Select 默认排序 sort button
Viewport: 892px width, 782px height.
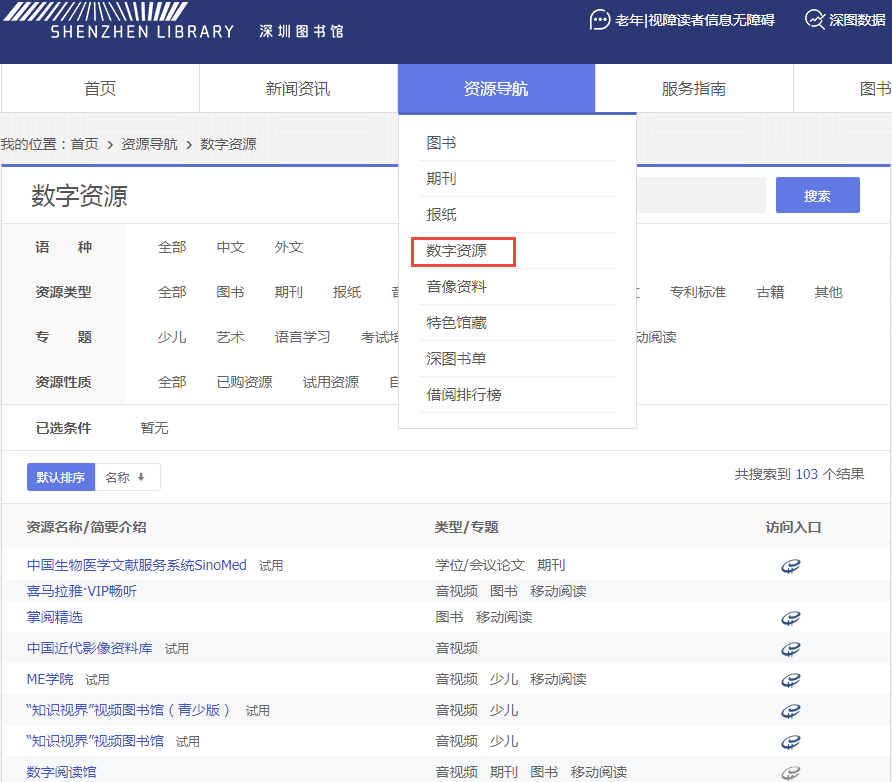(x=61, y=477)
